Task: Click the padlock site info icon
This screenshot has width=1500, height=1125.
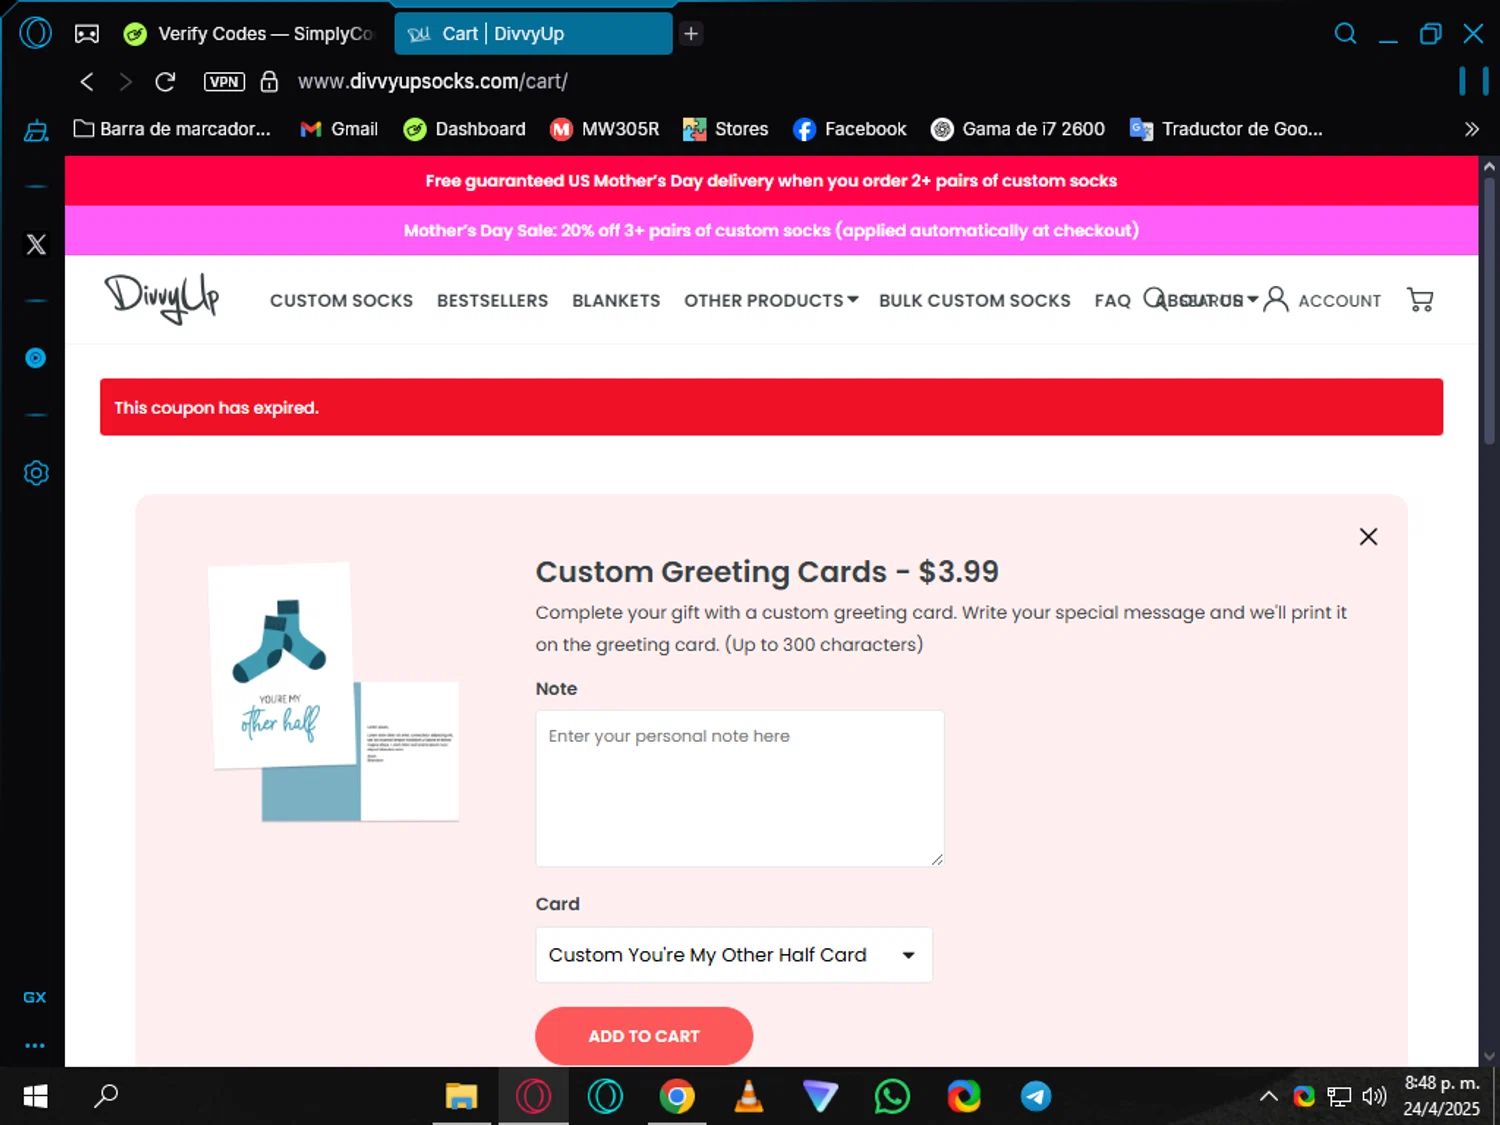Action: click(269, 82)
